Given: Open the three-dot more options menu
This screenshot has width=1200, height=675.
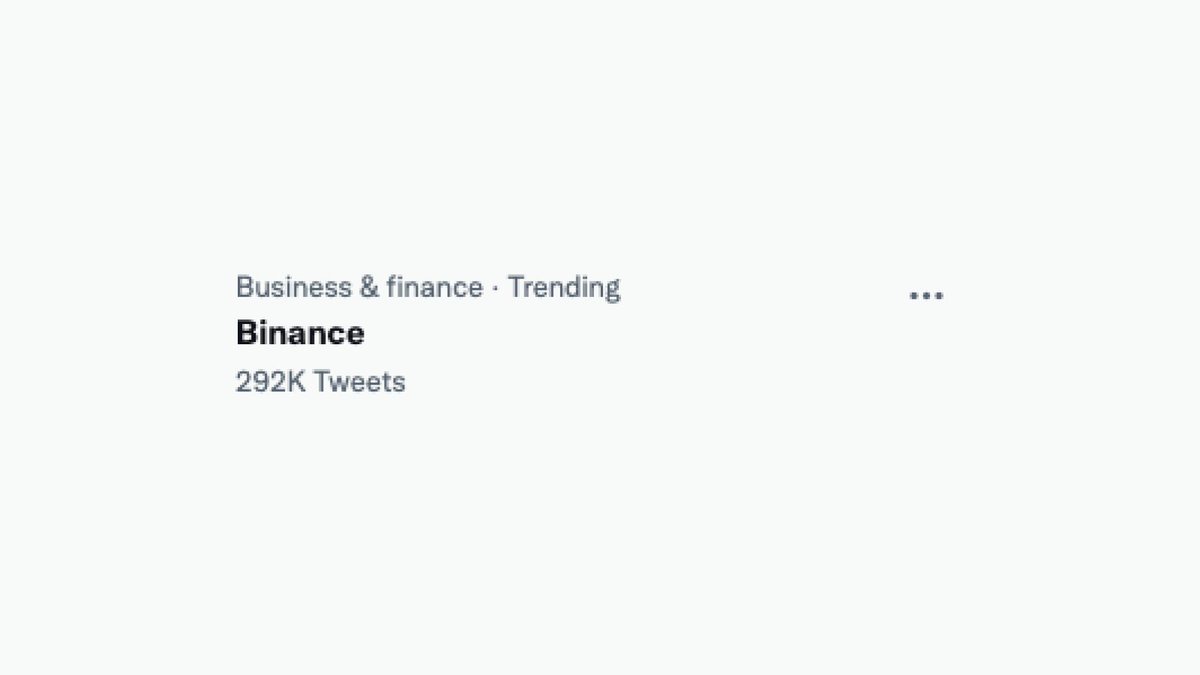Looking at the screenshot, I should click(x=926, y=295).
